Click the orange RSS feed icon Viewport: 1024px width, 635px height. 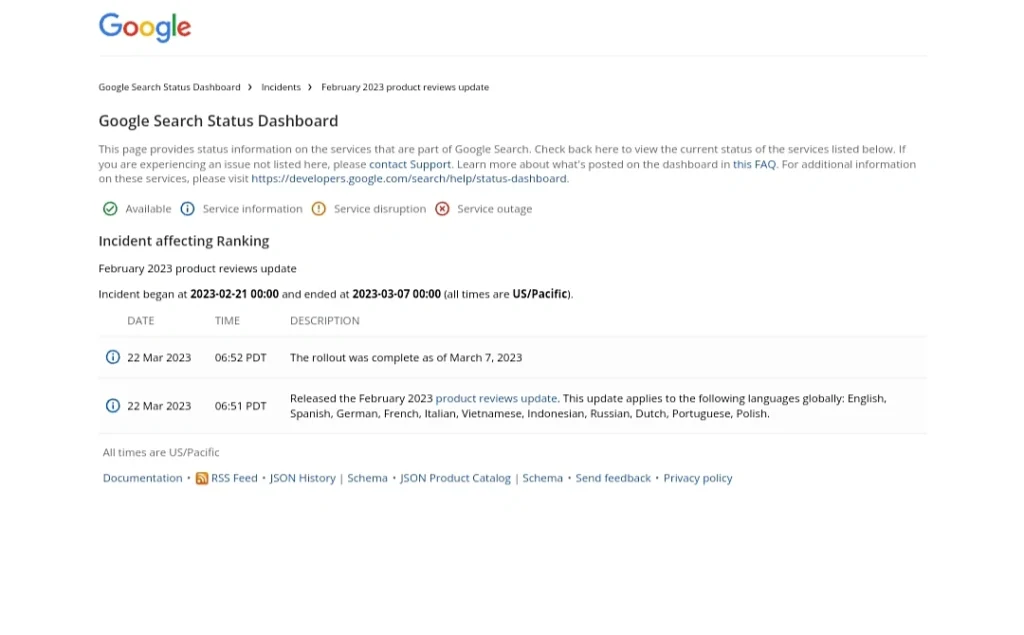(202, 478)
